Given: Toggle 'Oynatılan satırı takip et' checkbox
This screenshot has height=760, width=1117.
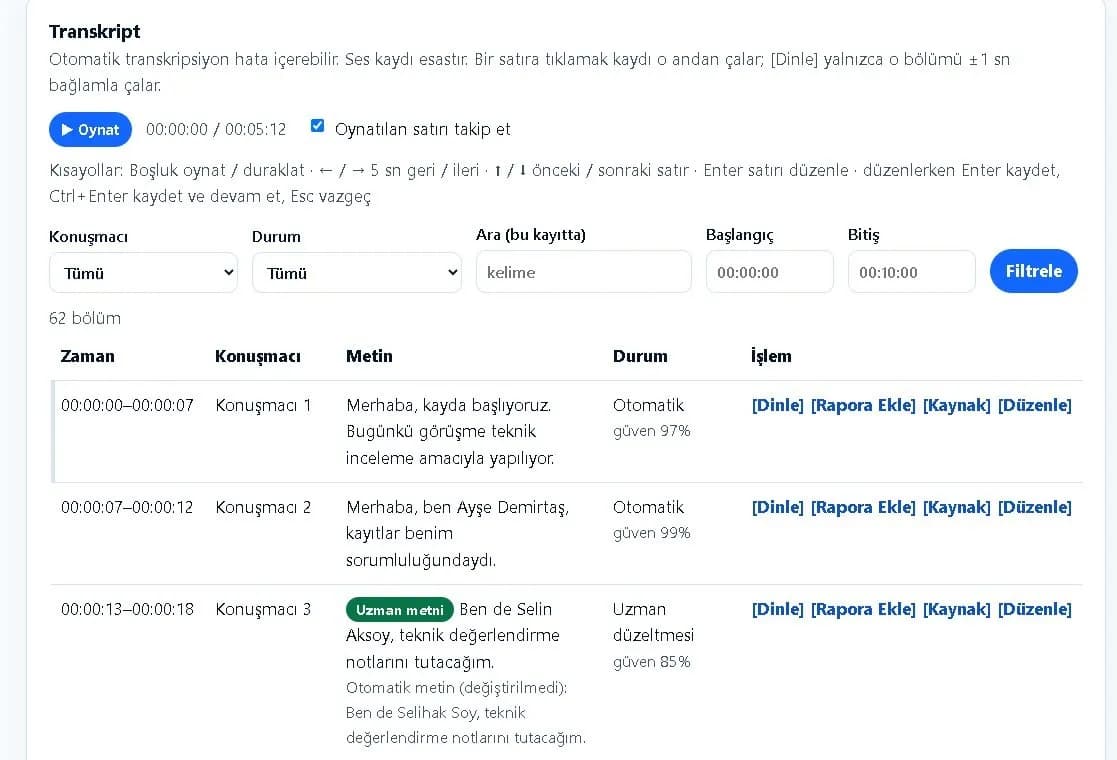Looking at the screenshot, I should click(x=318, y=126).
